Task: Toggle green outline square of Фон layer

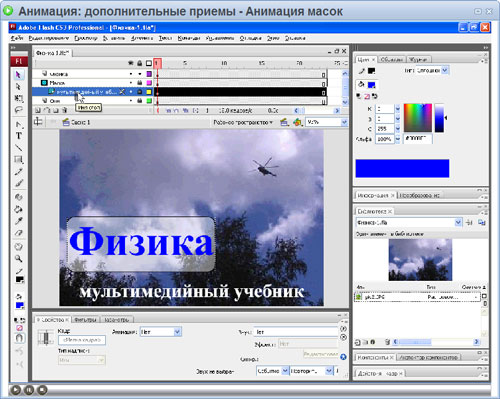Action: [x=149, y=101]
